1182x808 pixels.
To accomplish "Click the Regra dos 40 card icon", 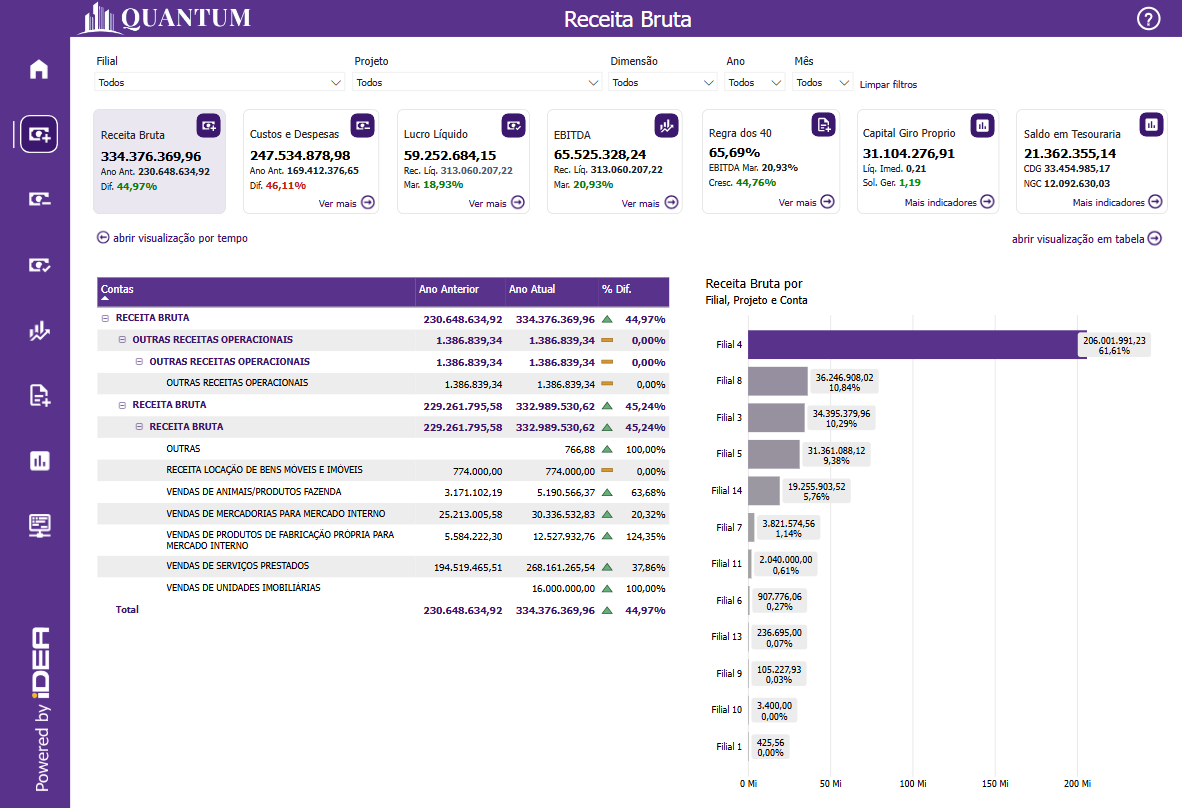I will click(822, 125).
